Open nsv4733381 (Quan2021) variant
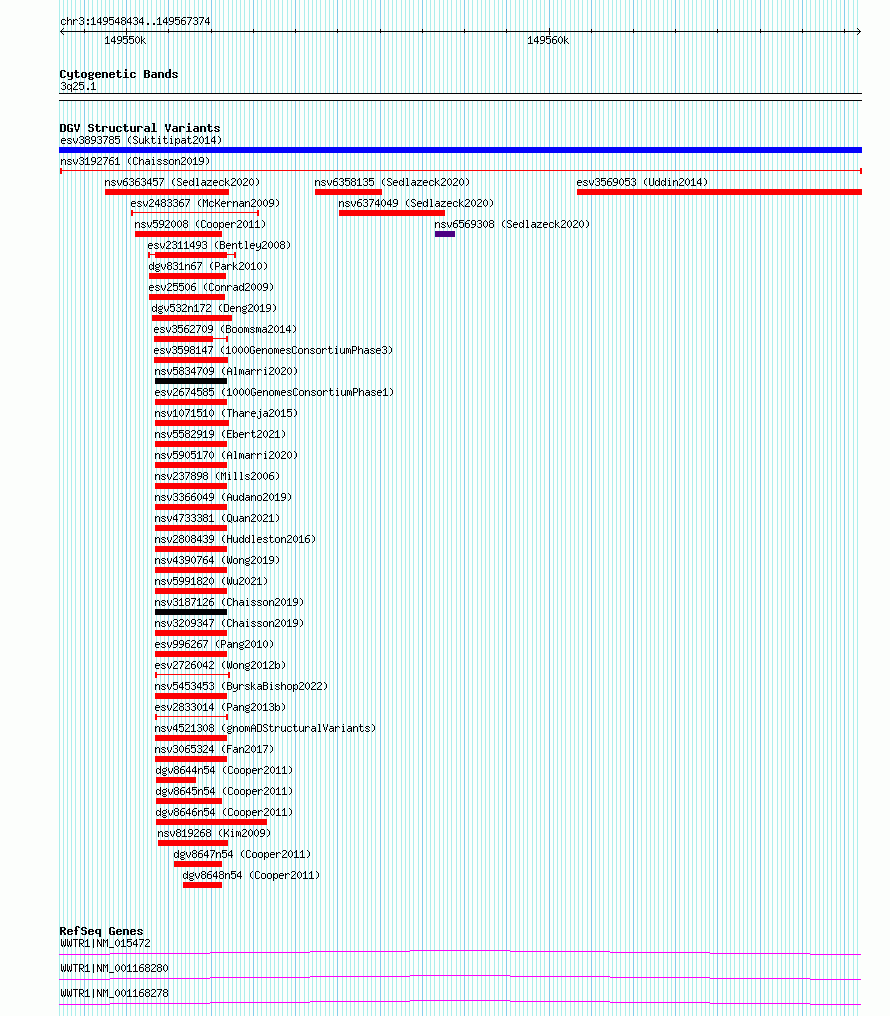890x1016 pixels. tap(217, 518)
